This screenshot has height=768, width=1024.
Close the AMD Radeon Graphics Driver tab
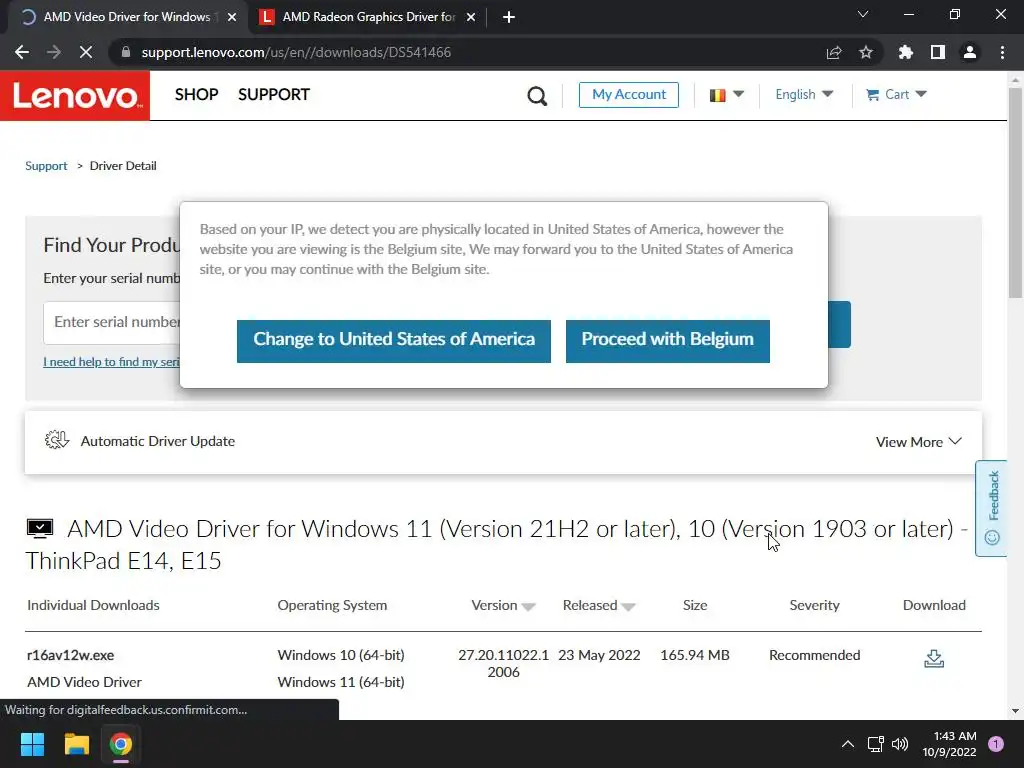471,17
